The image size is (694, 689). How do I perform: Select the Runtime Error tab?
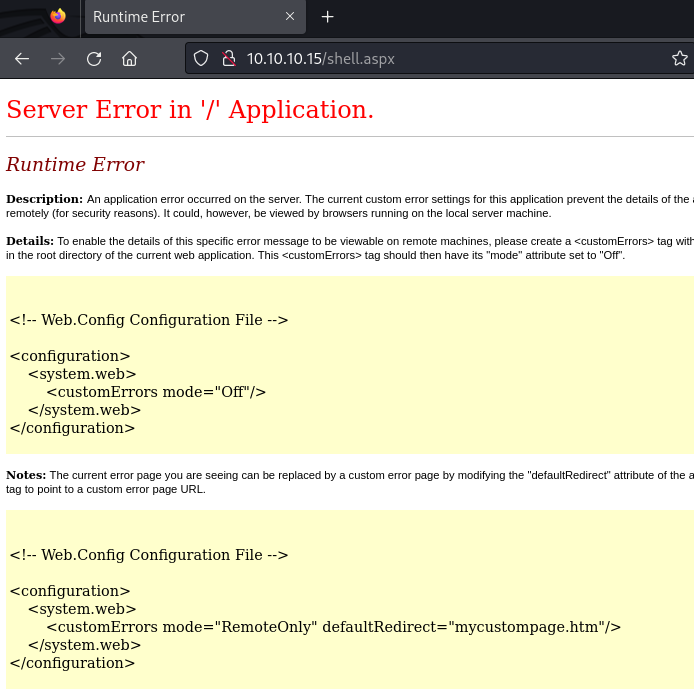coord(195,17)
